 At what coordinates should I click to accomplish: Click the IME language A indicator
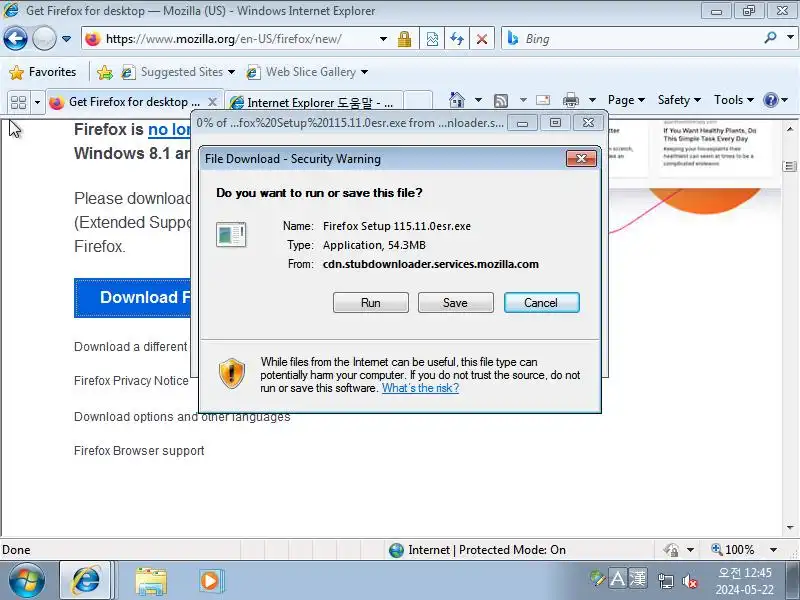[x=617, y=579]
